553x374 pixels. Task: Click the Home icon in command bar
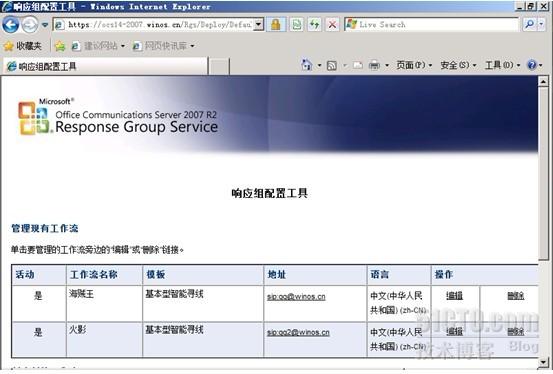click(306, 65)
